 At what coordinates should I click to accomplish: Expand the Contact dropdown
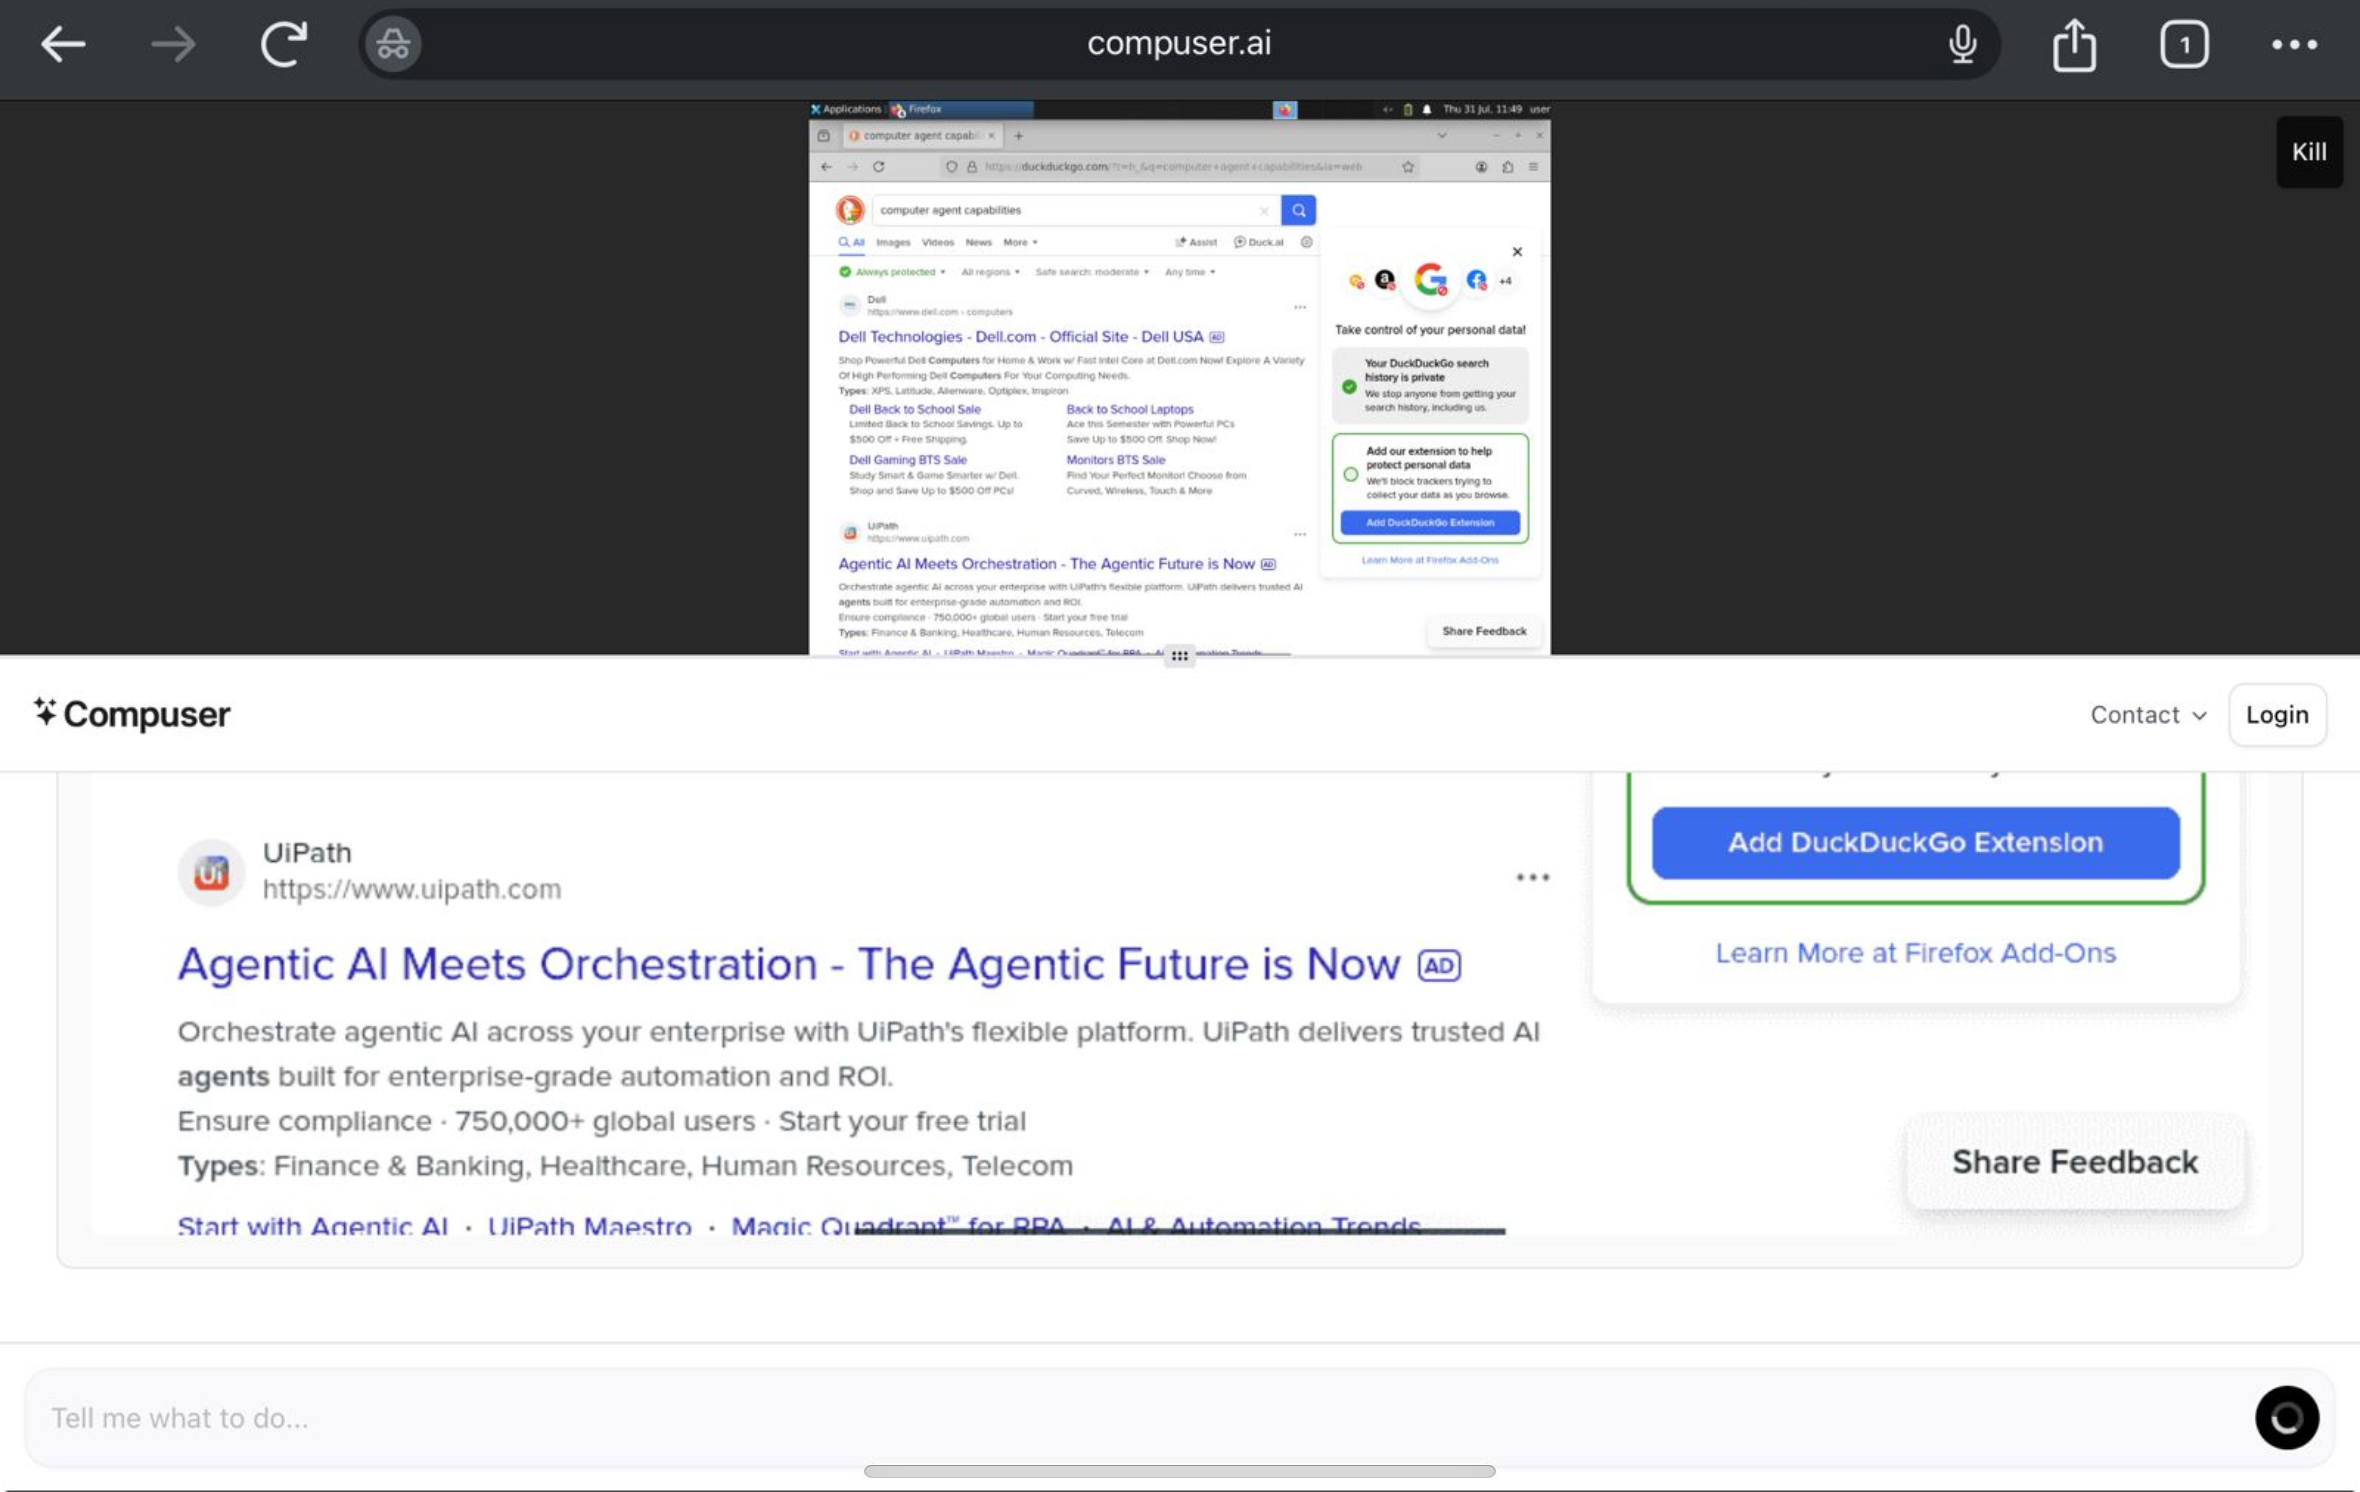[2148, 715]
